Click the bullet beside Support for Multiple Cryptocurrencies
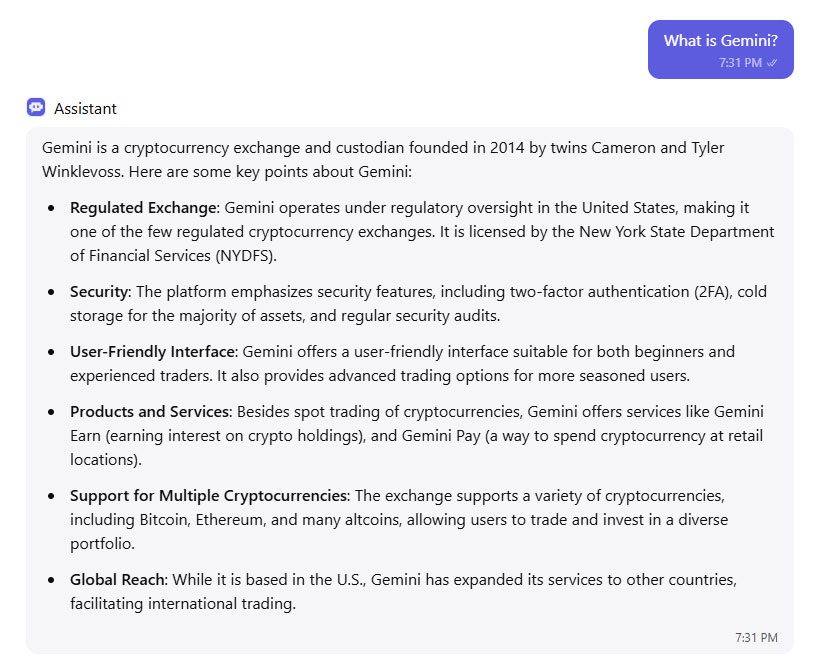 click(x=51, y=496)
